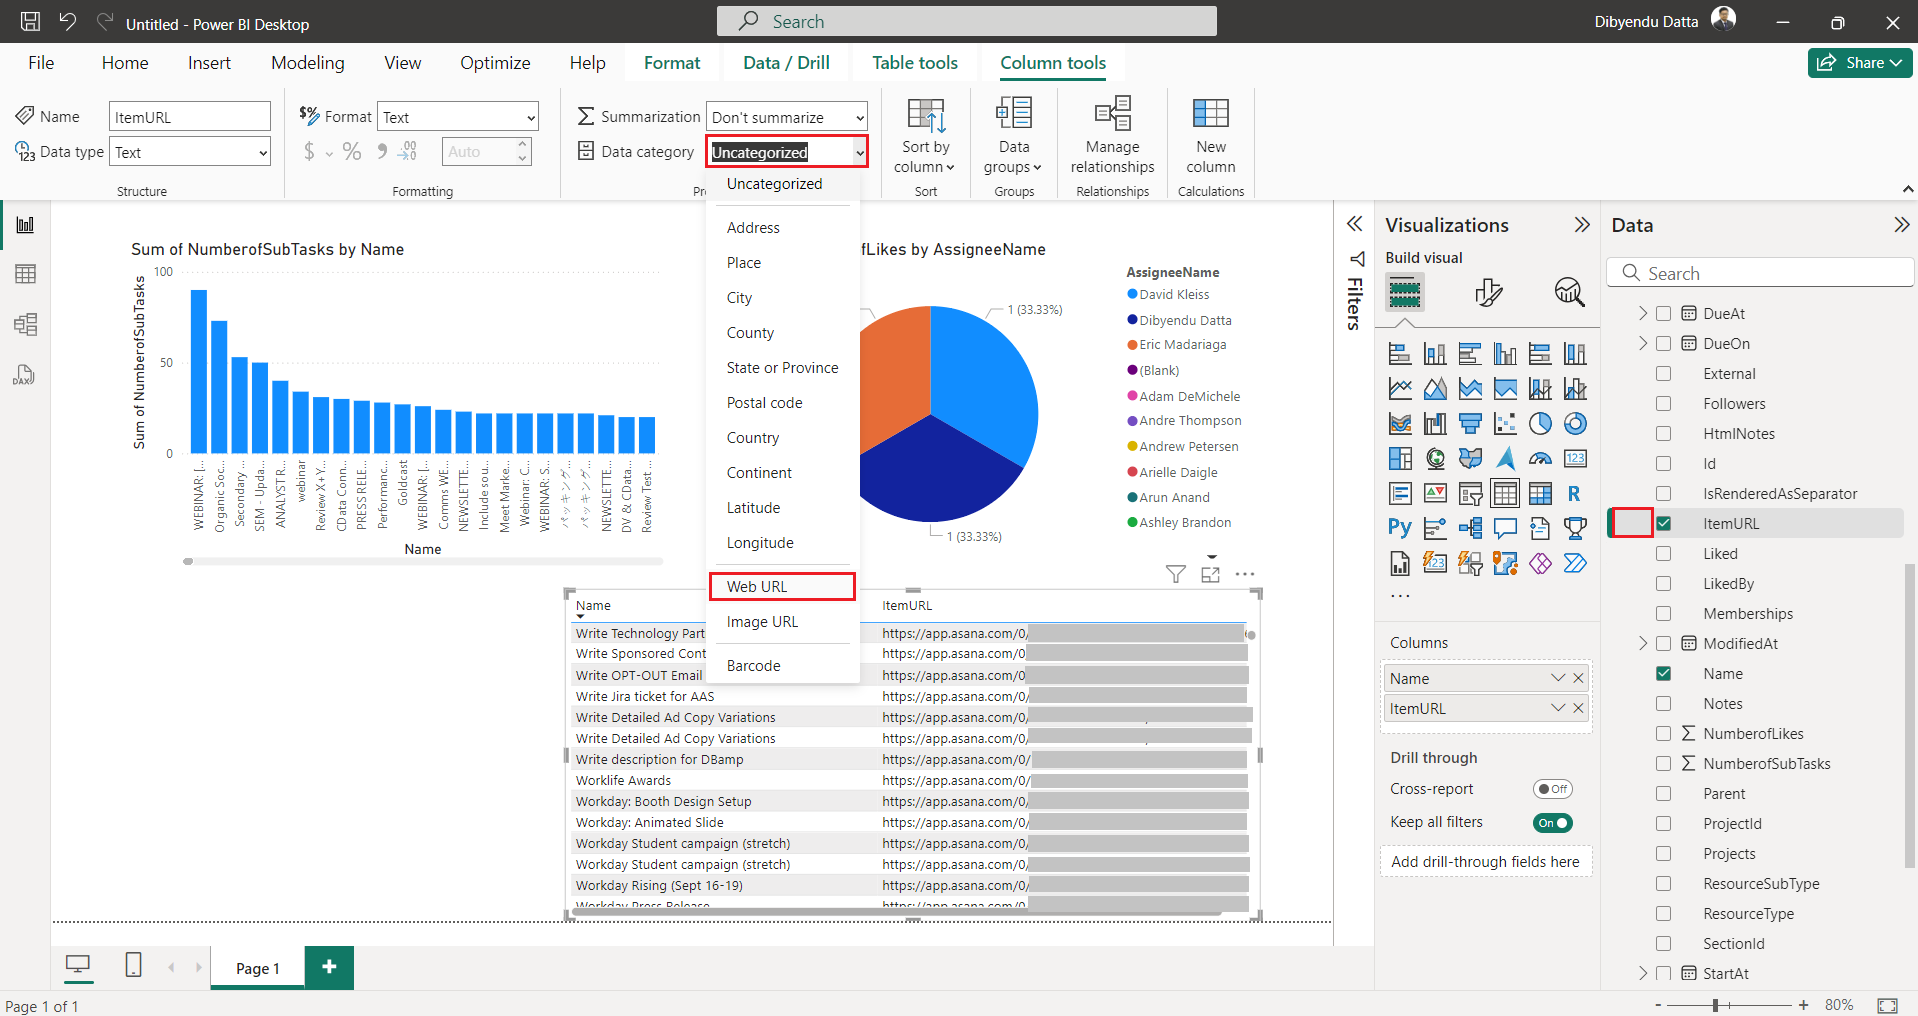
Task: Click the filter icon above the table
Action: click(x=1176, y=574)
